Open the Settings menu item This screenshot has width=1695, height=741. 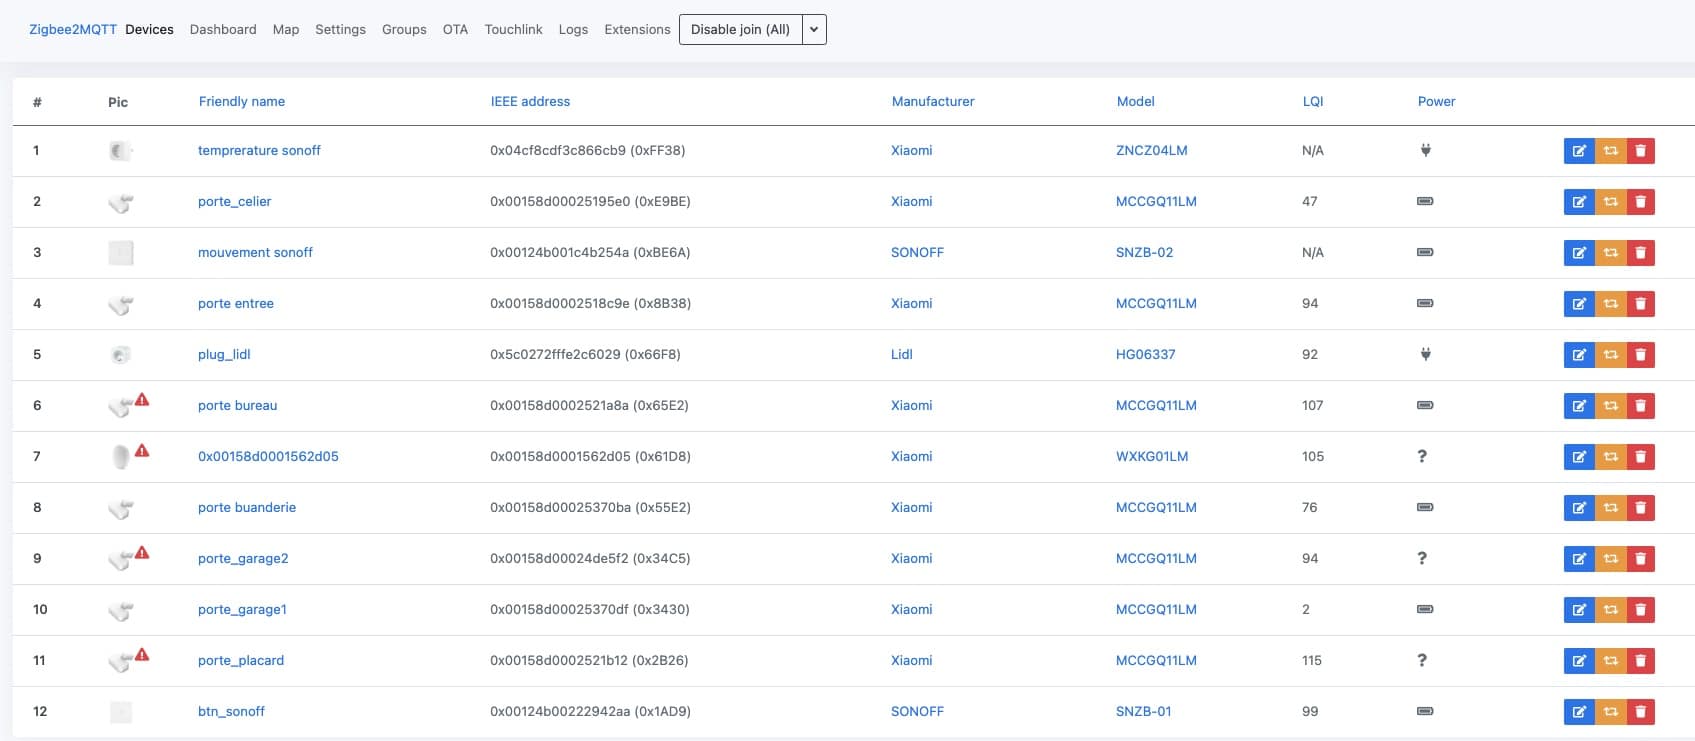tap(340, 30)
